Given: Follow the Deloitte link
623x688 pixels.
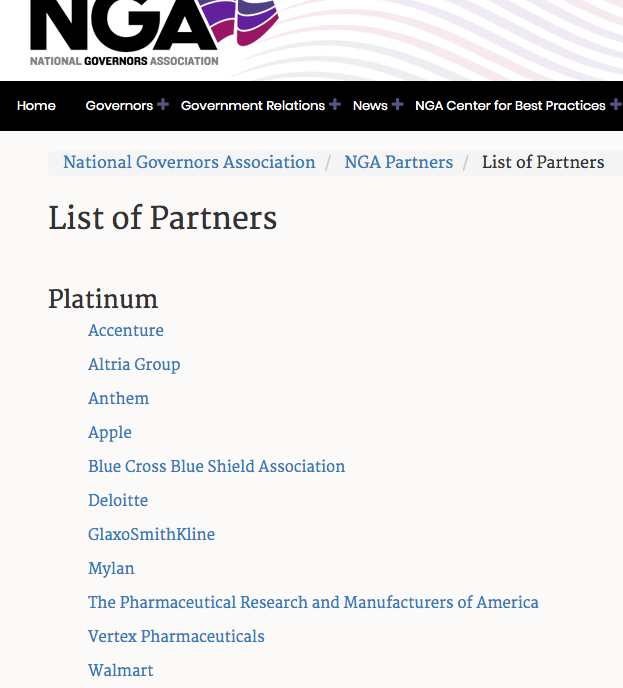Looking at the screenshot, I should coord(118,500).
